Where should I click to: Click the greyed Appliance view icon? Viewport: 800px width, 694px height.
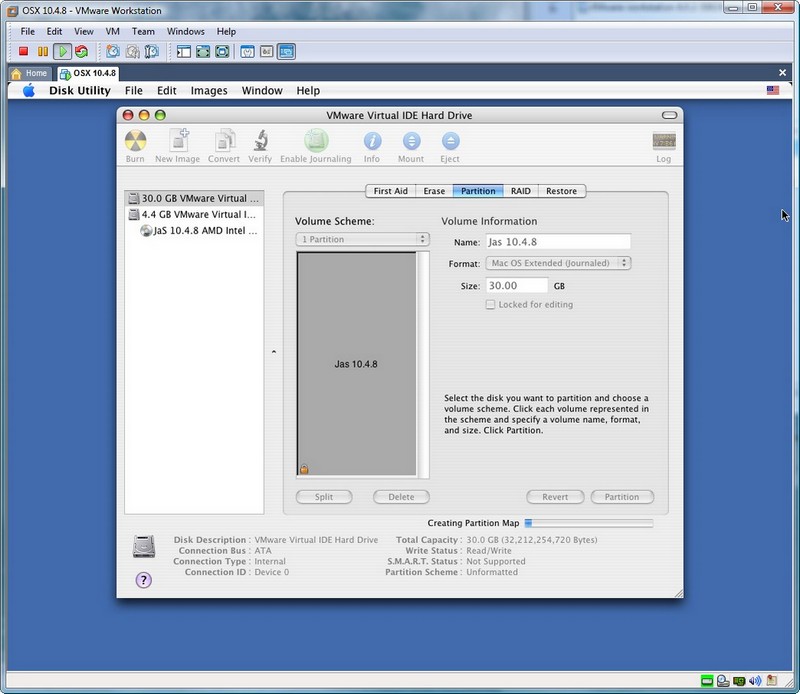click(266, 52)
